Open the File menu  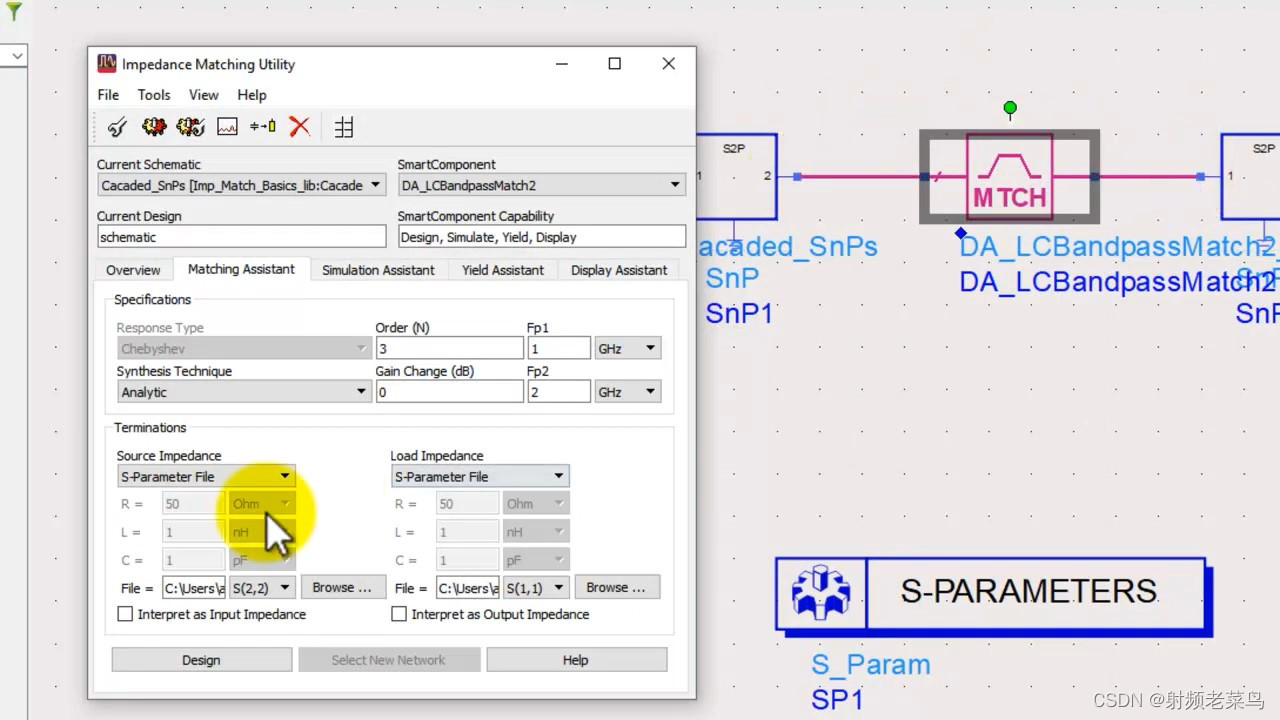click(108, 95)
